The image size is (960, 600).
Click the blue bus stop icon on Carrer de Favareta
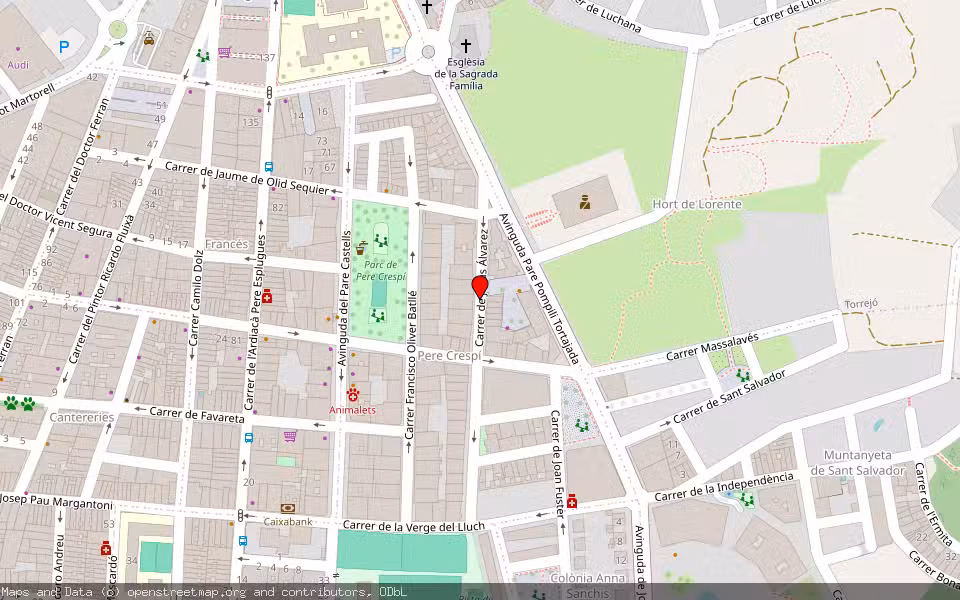click(249, 438)
